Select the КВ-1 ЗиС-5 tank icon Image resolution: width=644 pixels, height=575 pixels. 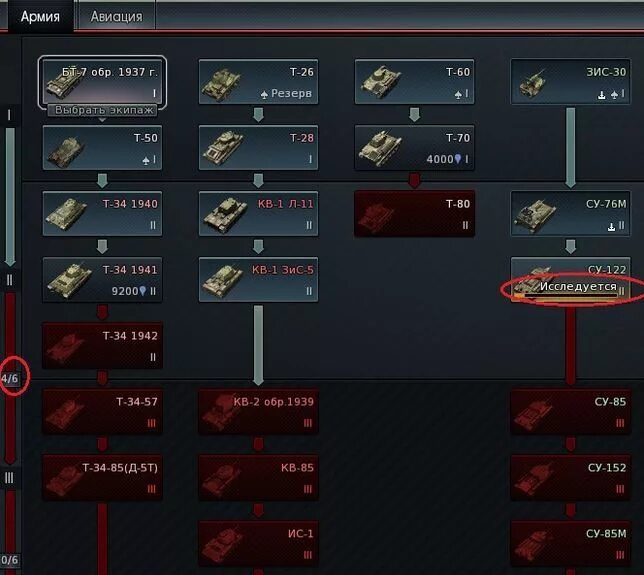(223, 281)
